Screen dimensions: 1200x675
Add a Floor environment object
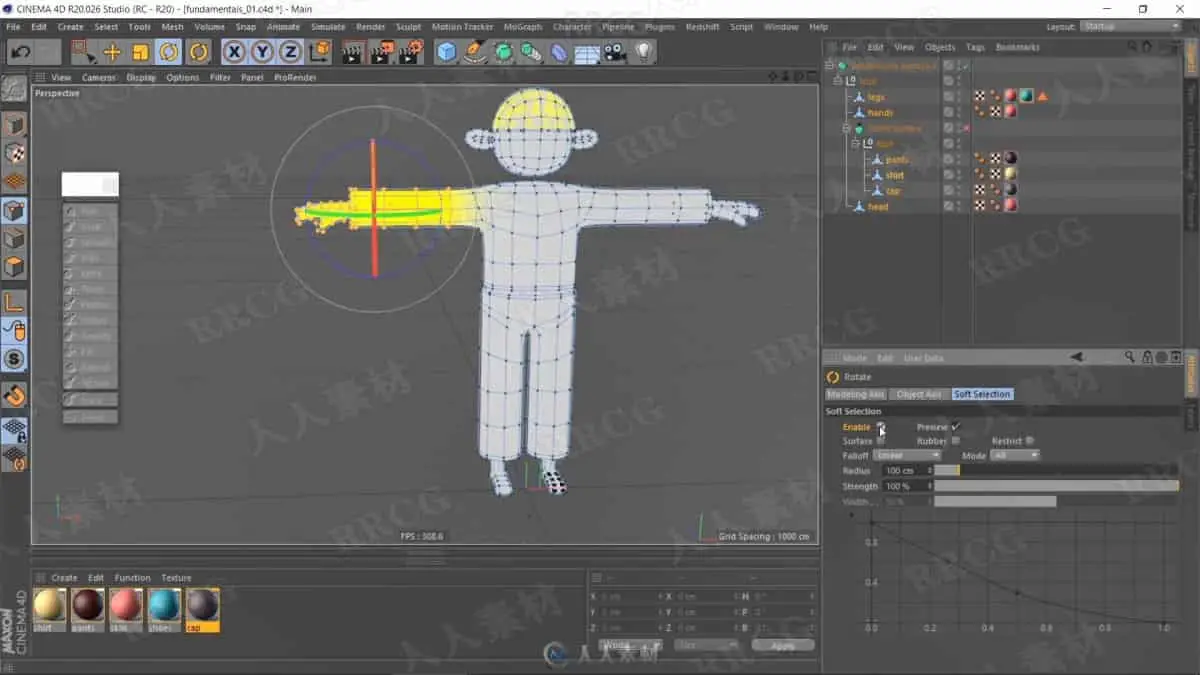(x=587, y=53)
